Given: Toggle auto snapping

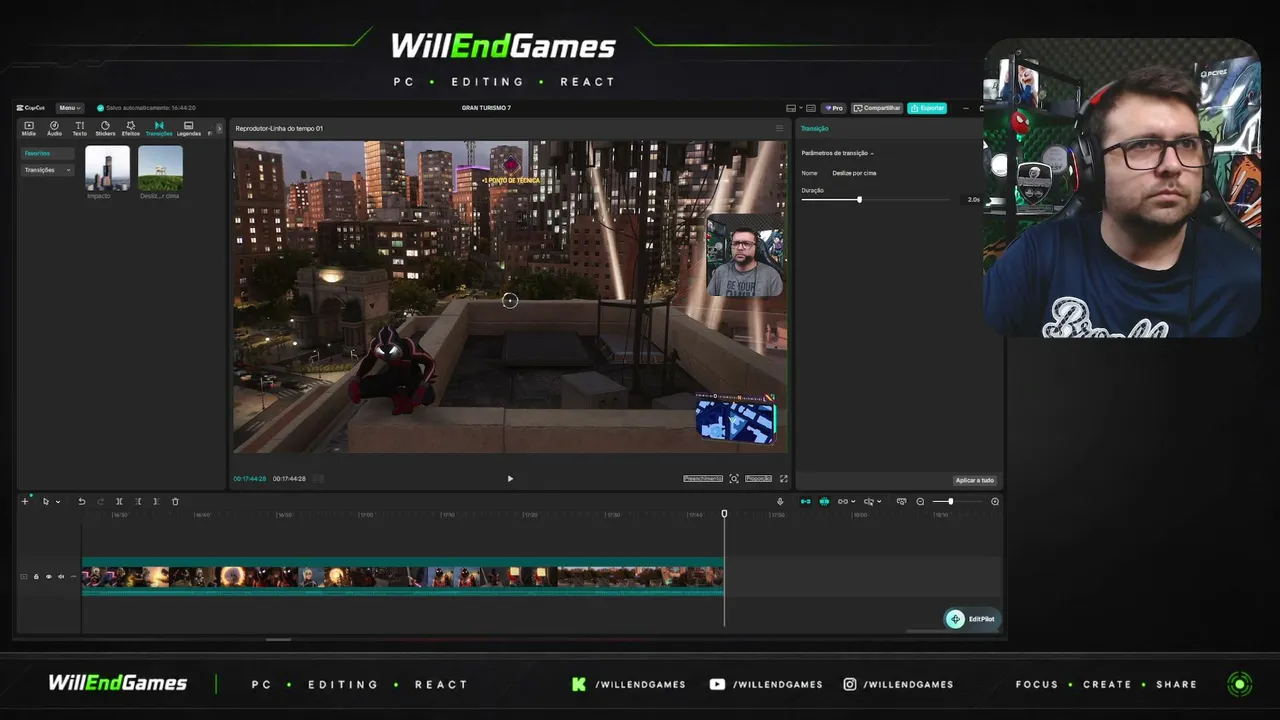Looking at the screenshot, I should (x=824, y=502).
